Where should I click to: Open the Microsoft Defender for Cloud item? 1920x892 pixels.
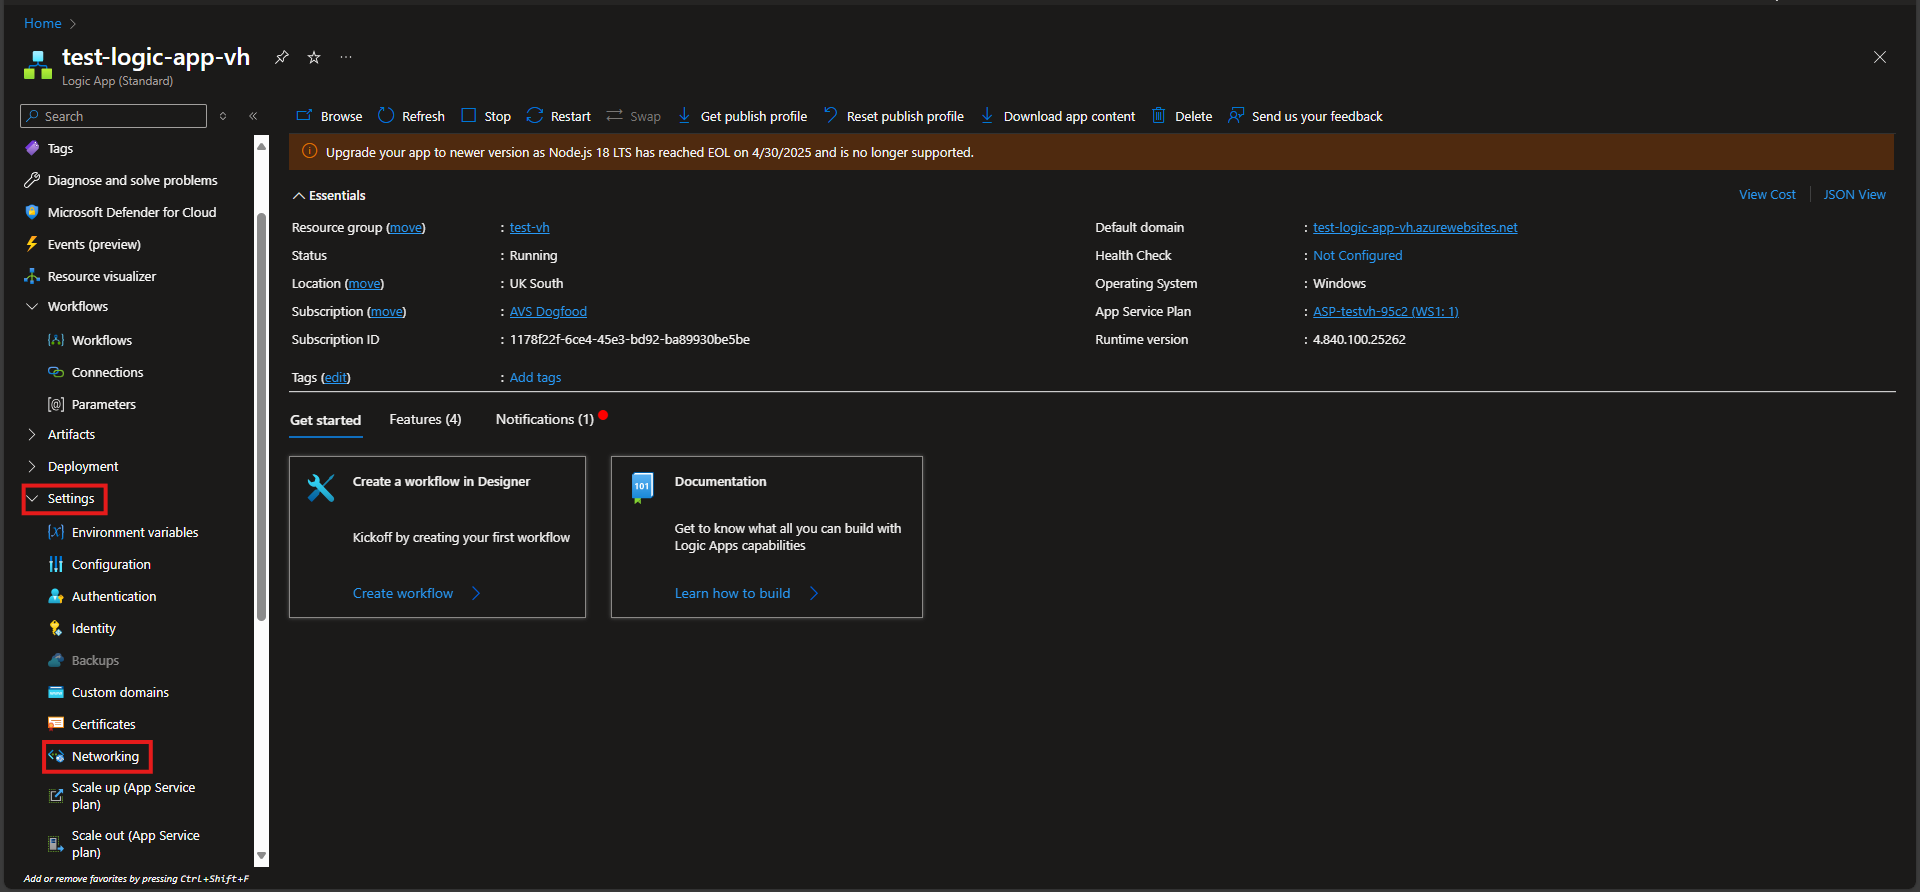pos(131,212)
